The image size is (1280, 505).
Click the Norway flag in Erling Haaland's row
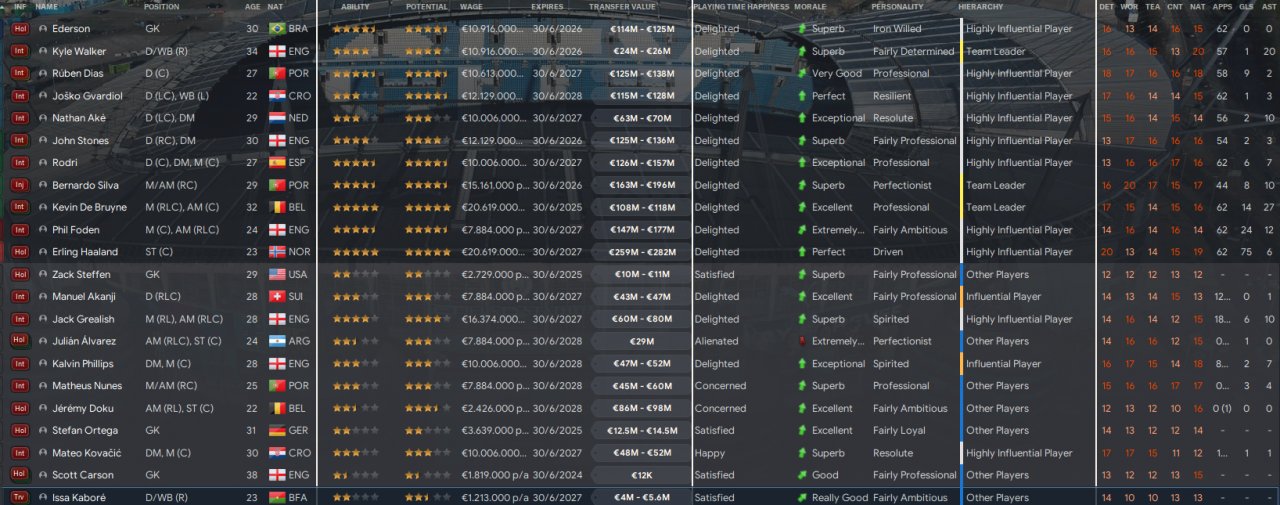277,252
